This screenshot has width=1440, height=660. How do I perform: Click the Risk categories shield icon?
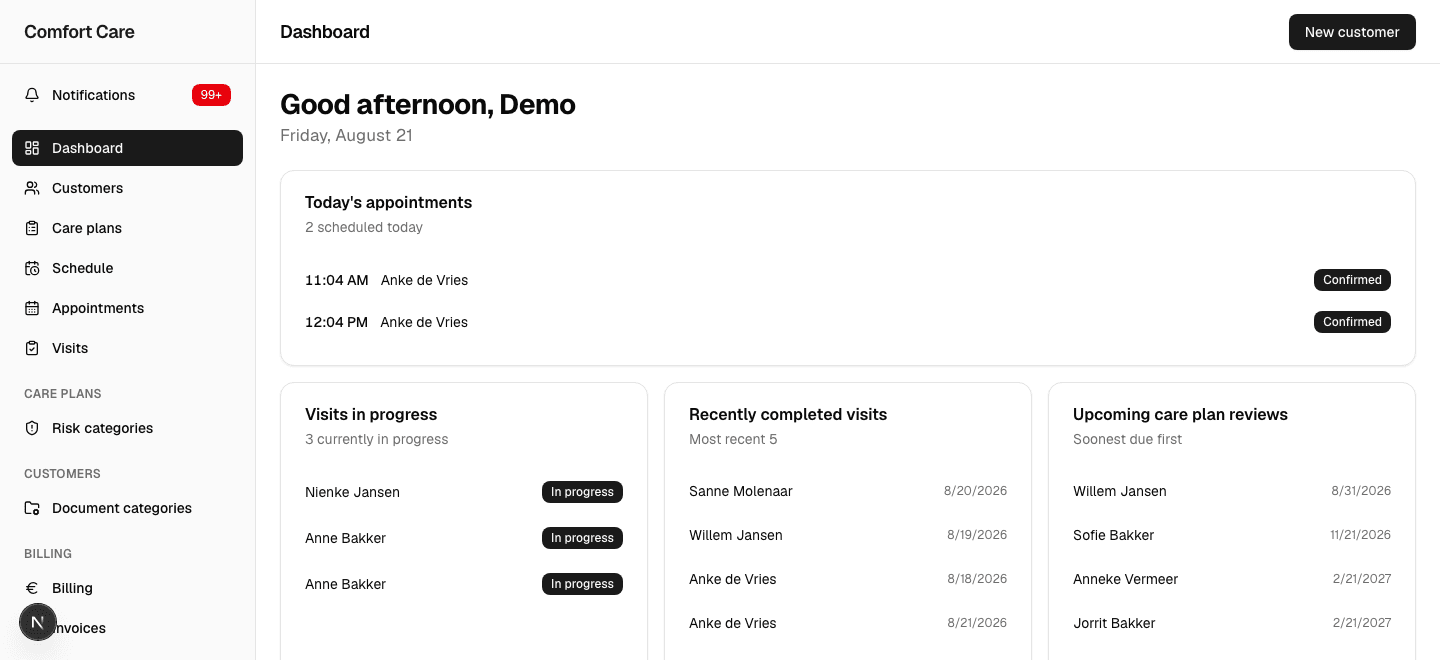pos(32,428)
